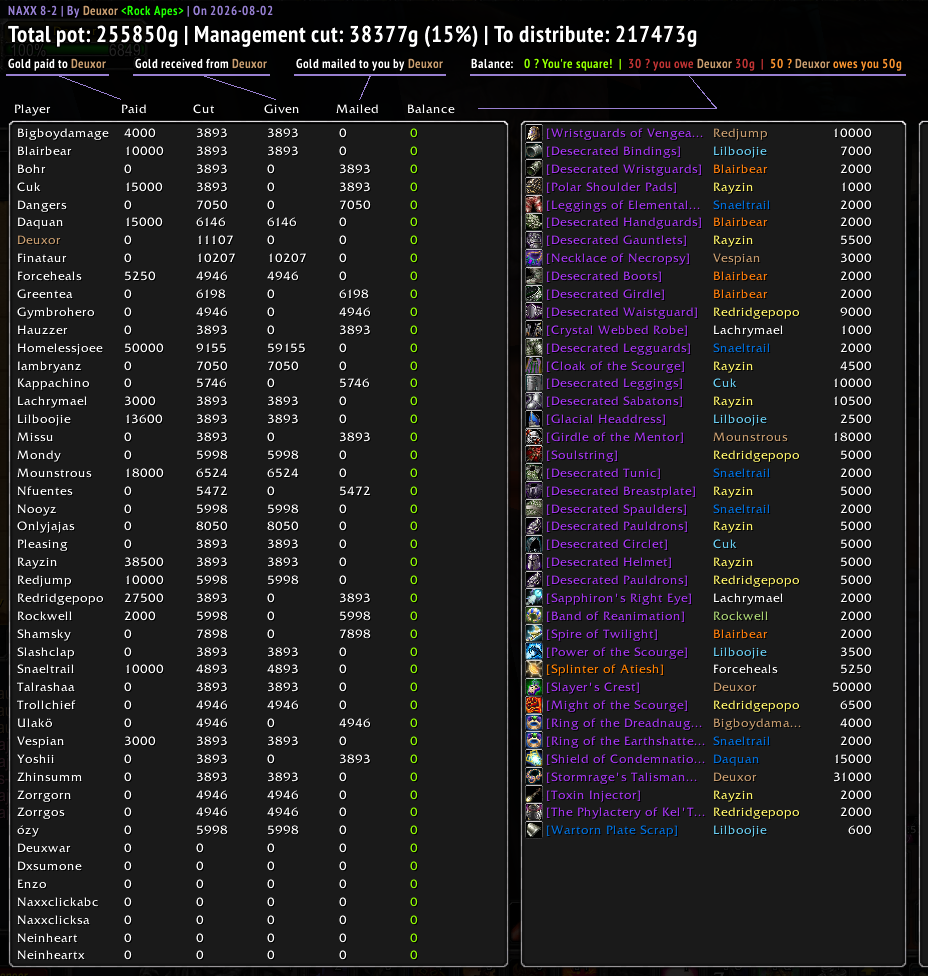The image size is (928, 976).
Task: Click the Band of Reanimation icon
Action: click(x=534, y=616)
